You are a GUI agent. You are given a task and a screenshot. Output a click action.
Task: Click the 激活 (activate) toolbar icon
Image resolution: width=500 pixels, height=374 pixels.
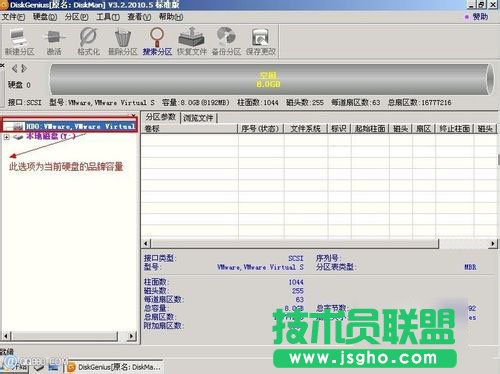pyautogui.click(x=54, y=42)
